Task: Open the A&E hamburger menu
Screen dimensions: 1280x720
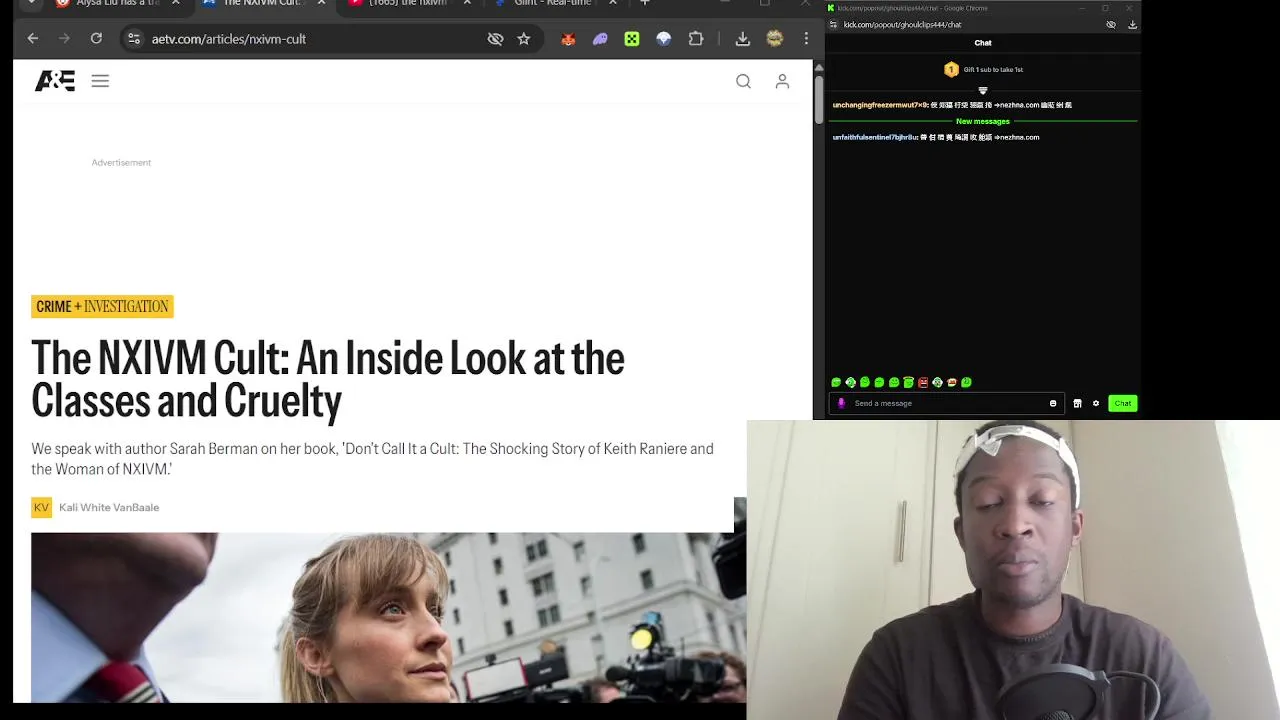Action: 100,81
